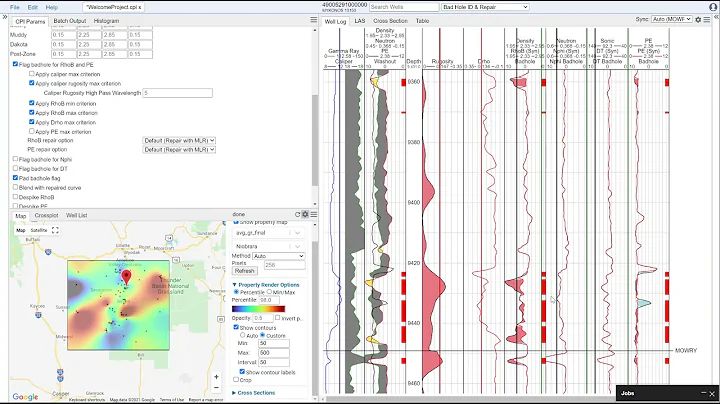Select the Min/Max radio button

point(270,292)
